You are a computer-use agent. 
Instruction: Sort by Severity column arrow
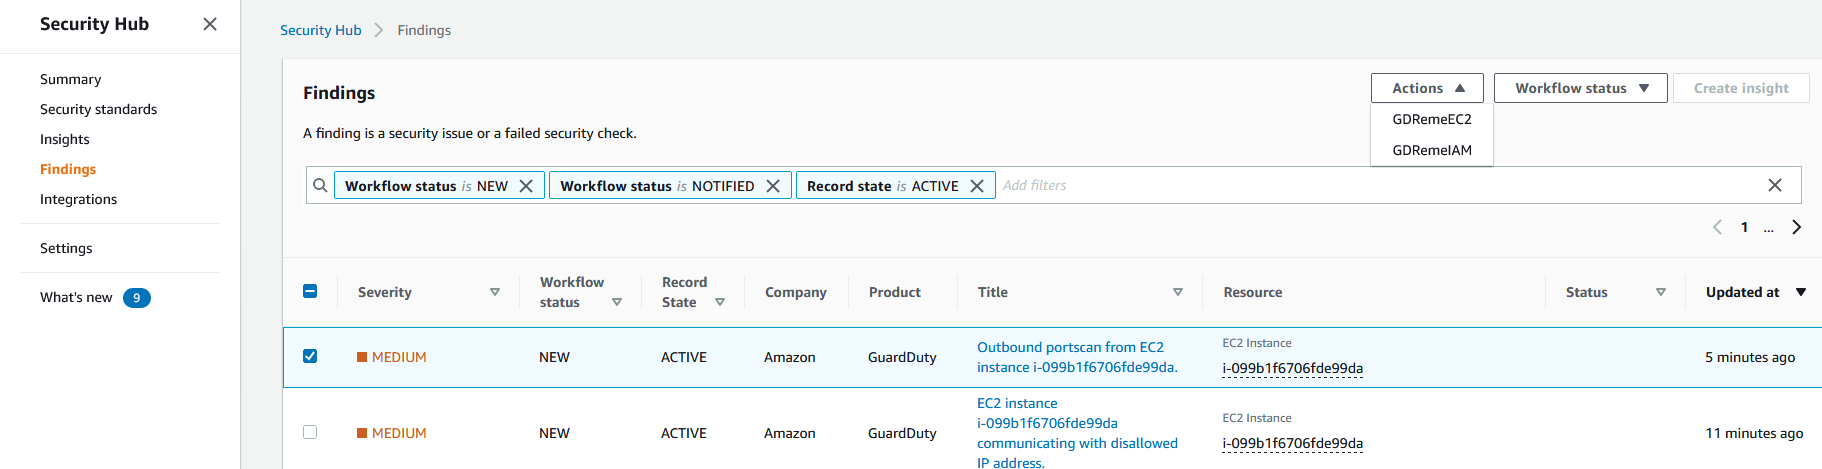tap(495, 292)
